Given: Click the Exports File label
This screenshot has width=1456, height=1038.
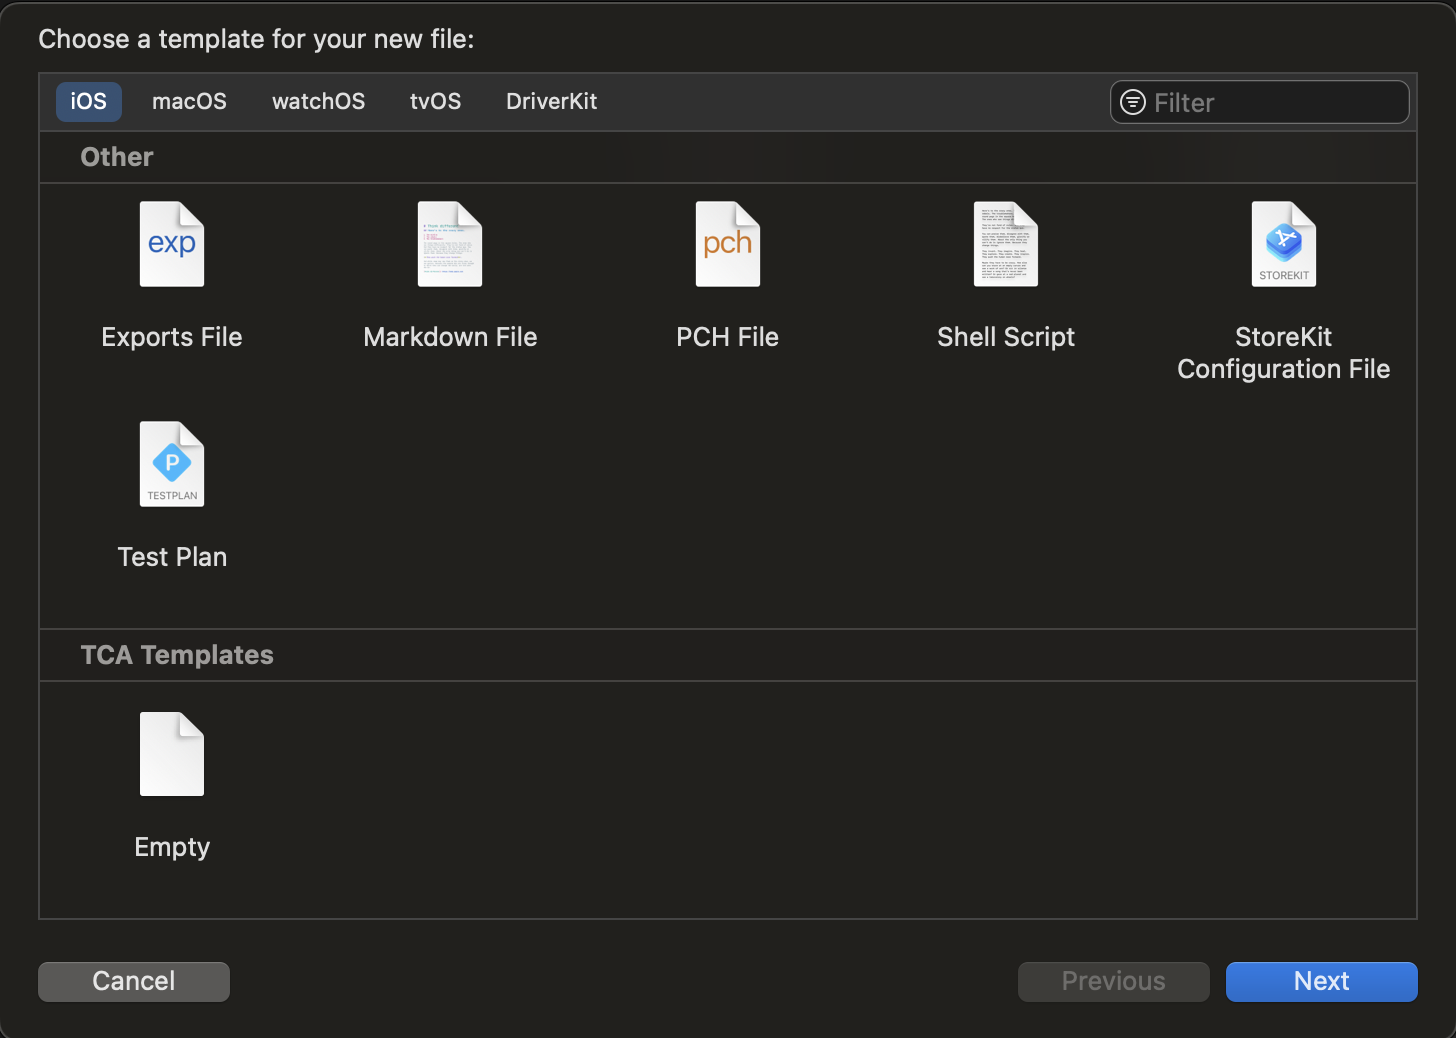Looking at the screenshot, I should click(x=172, y=337).
